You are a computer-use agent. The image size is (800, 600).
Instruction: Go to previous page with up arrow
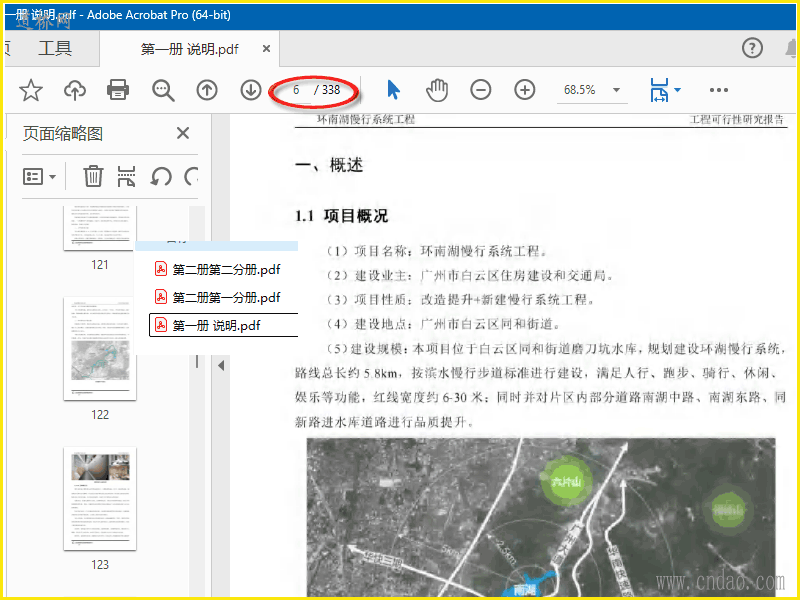point(207,90)
